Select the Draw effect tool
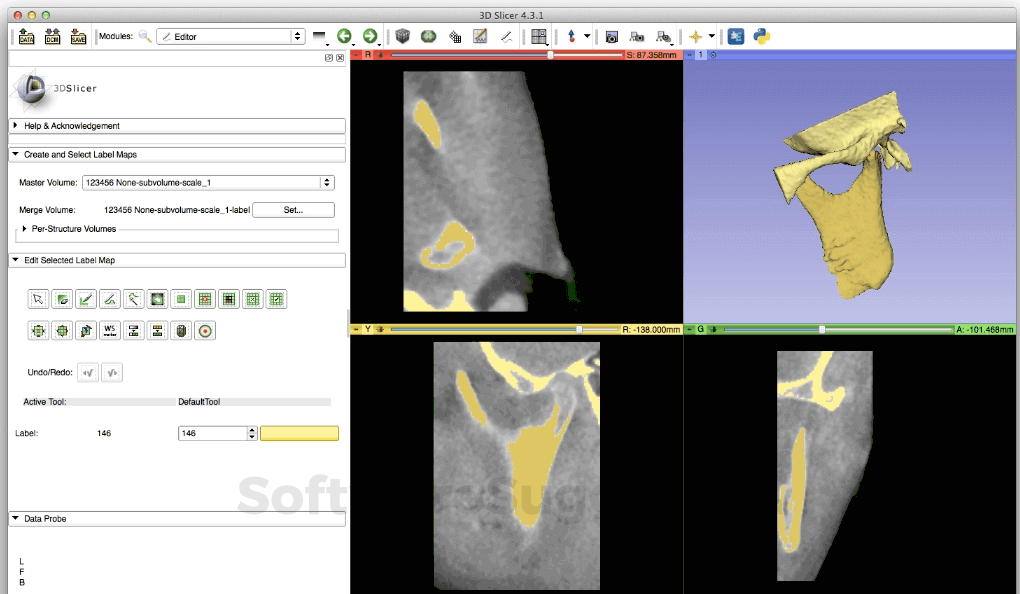 110,298
